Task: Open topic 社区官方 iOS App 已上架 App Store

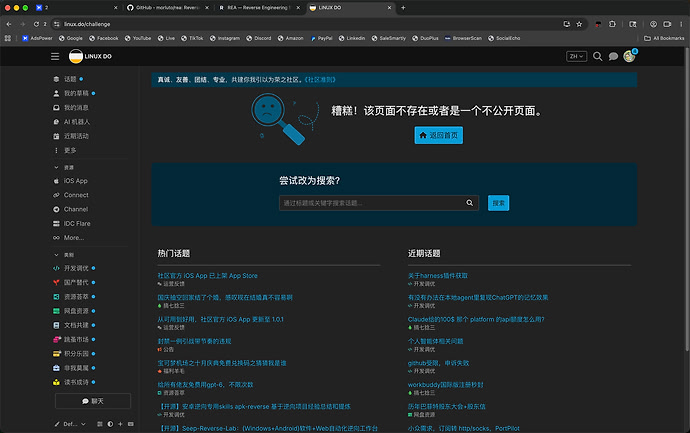Action: (207, 275)
